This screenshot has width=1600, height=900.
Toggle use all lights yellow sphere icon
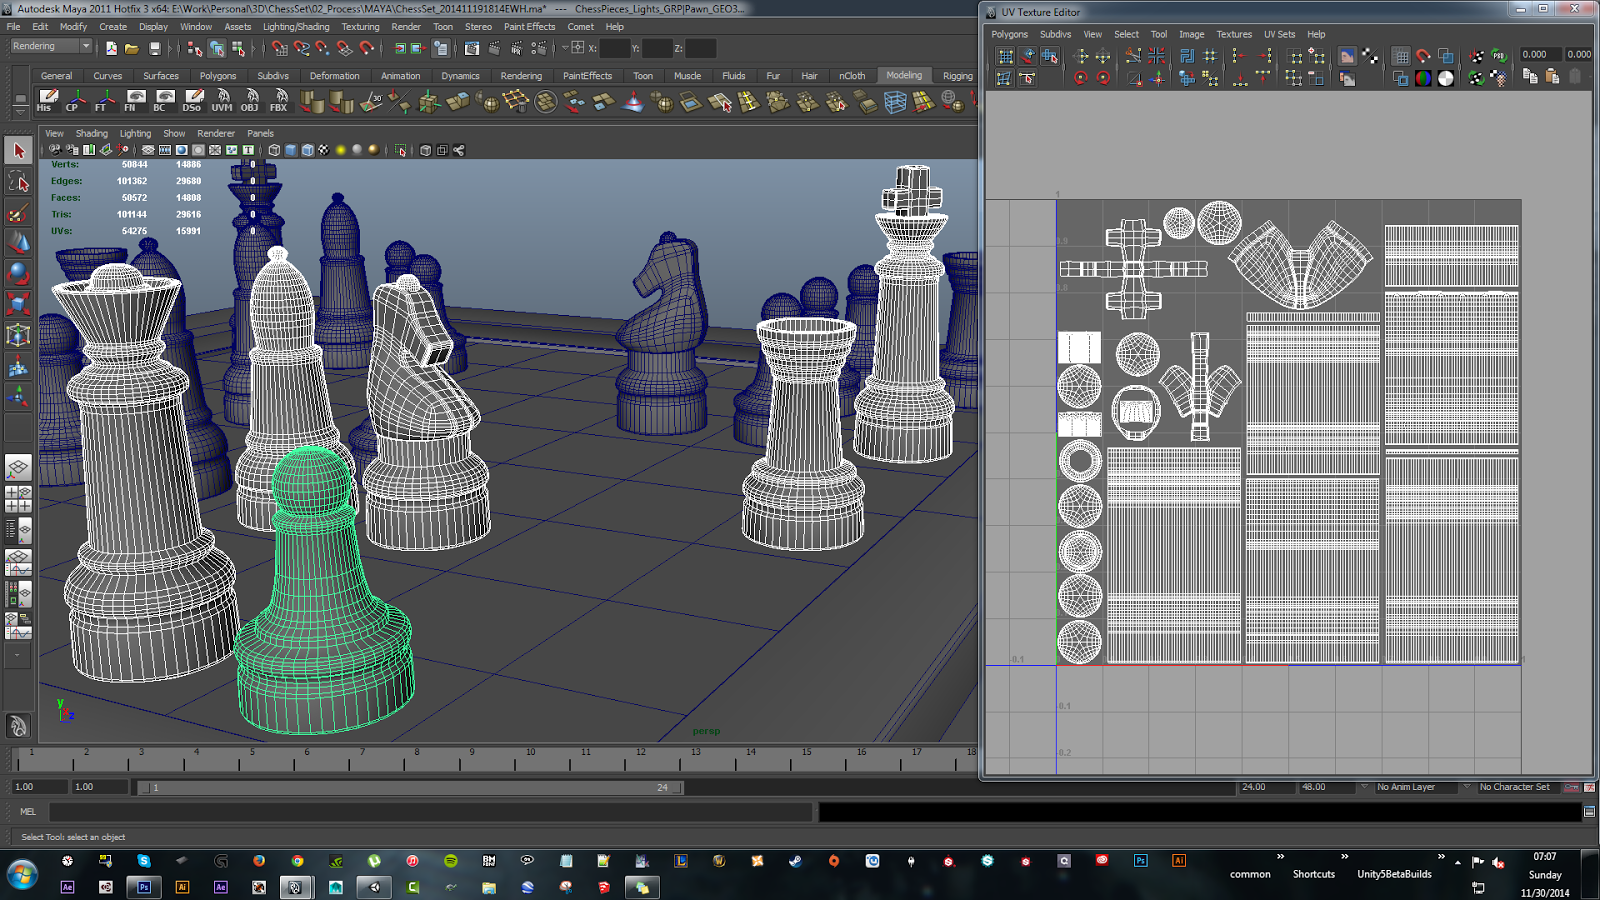click(x=341, y=150)
